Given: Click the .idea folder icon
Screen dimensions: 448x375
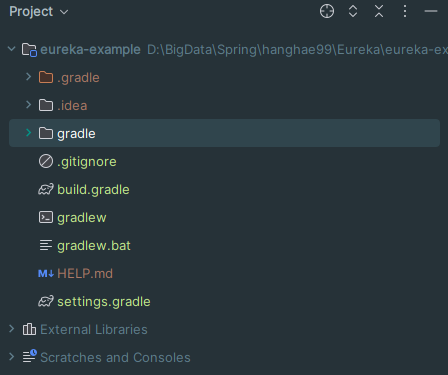Looking at the screenshot, I should [x=46, y=105].
